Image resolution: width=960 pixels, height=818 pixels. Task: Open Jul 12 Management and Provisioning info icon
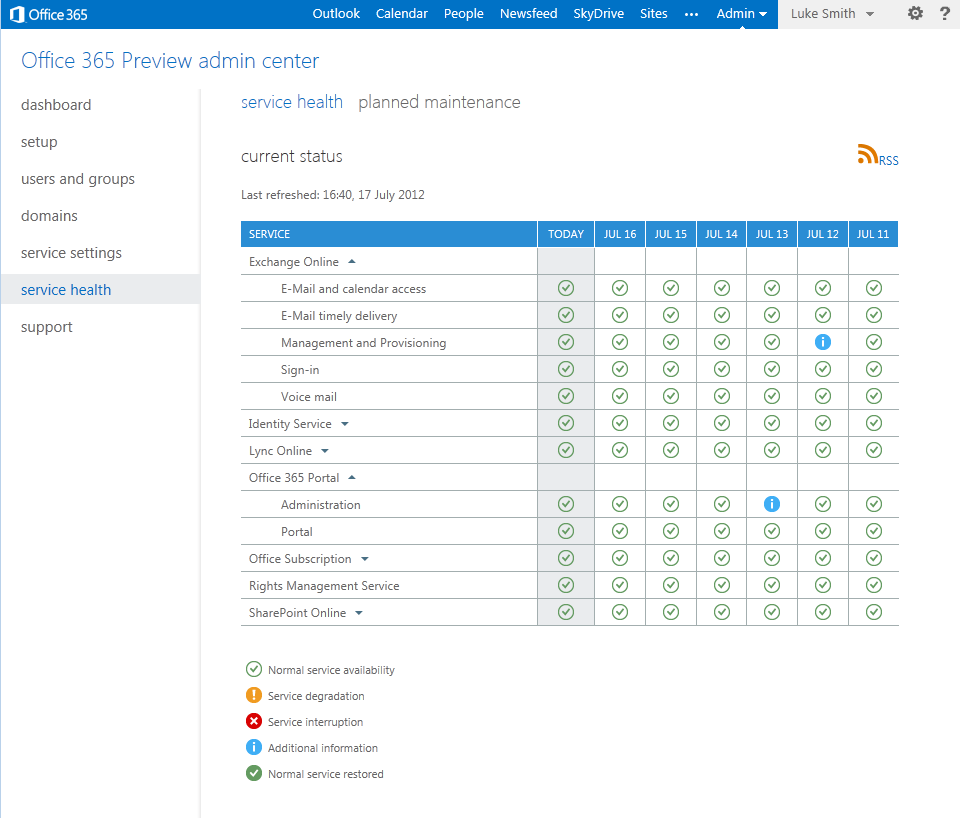coord(823,342)
